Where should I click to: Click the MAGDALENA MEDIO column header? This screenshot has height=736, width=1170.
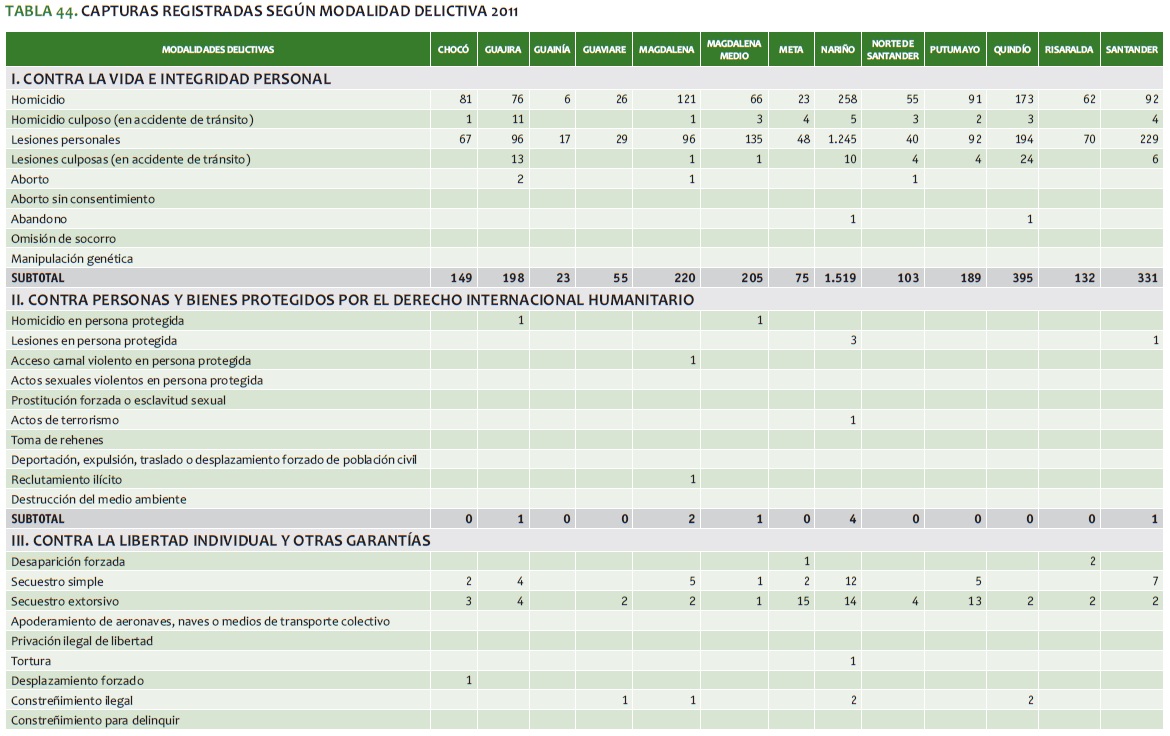click(733, 49)
